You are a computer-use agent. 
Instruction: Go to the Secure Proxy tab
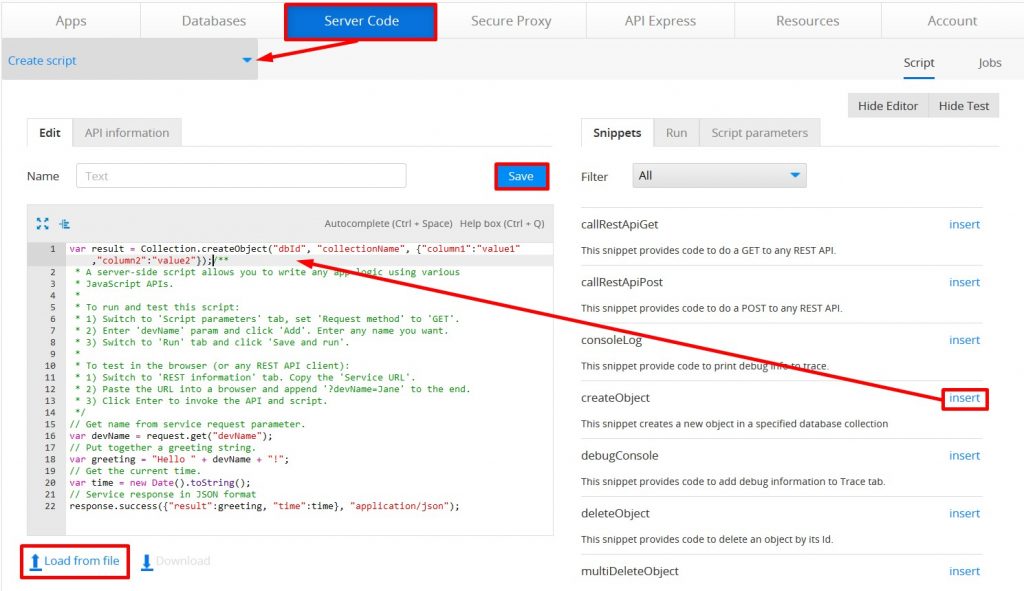tap(511, 21)
